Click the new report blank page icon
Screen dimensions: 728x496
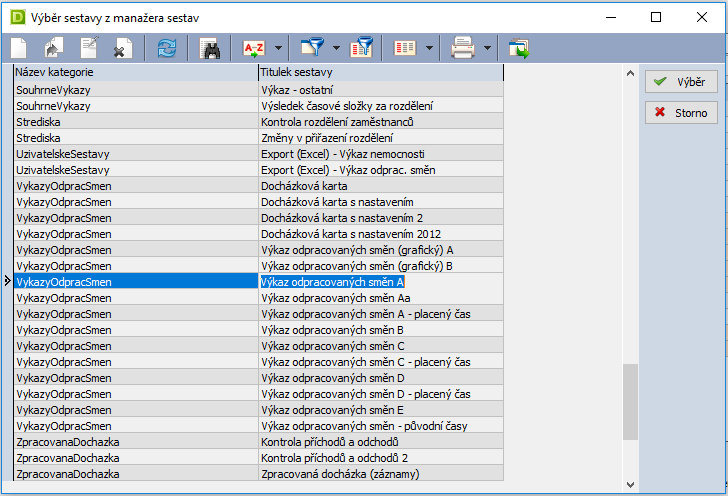[x=19, y=48]
